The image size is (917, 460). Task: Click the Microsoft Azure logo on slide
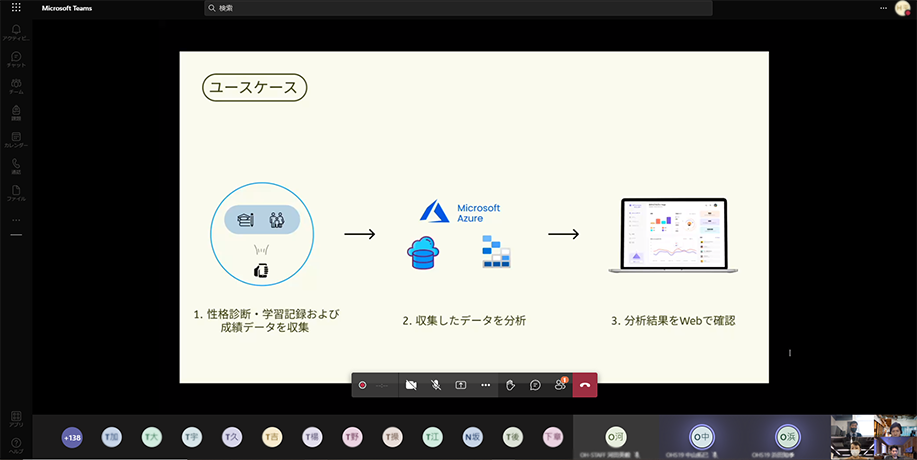tap(460, 212)
